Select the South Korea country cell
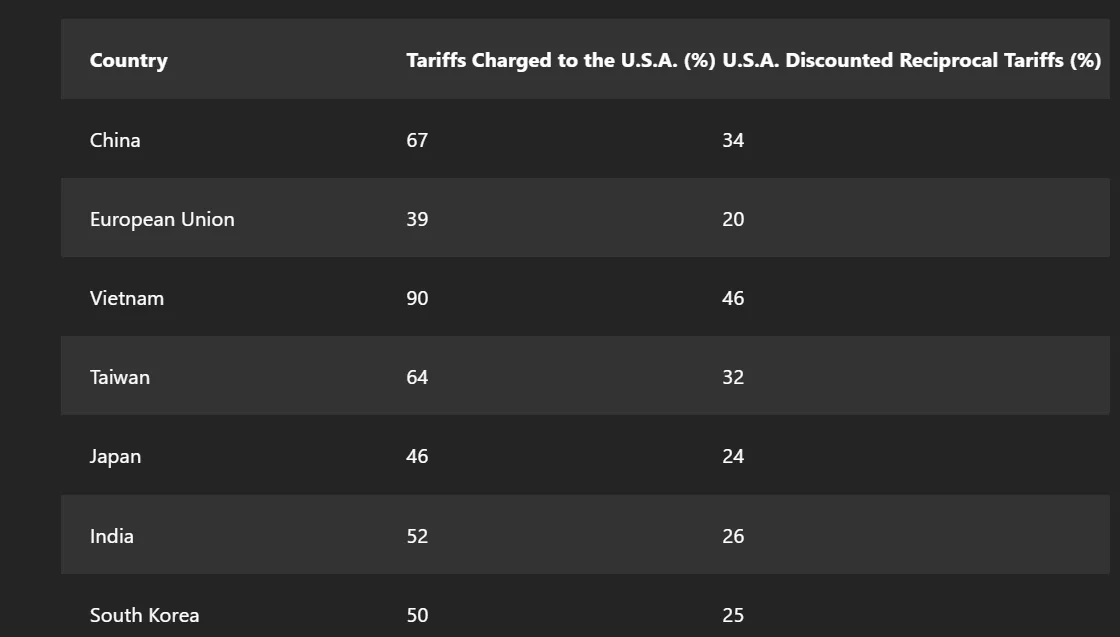 pos(144,615)
